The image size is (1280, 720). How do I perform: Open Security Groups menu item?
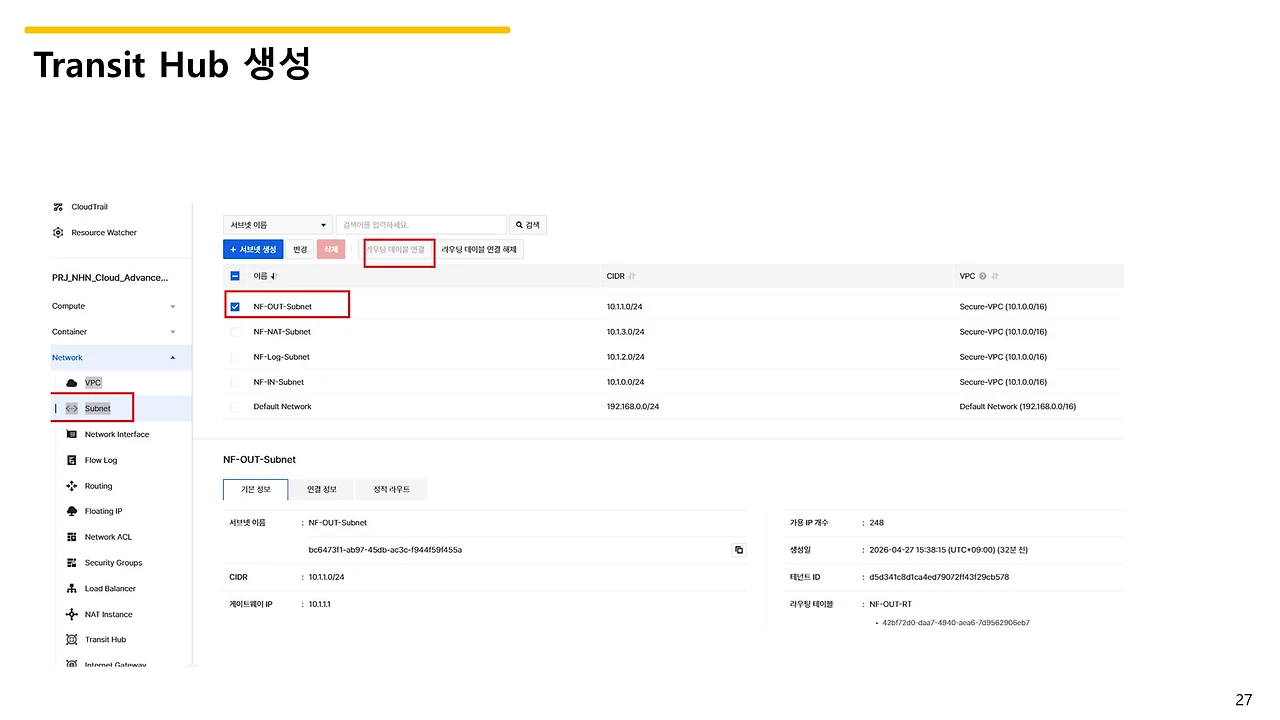pyautogui.click(x=113, y=563)
